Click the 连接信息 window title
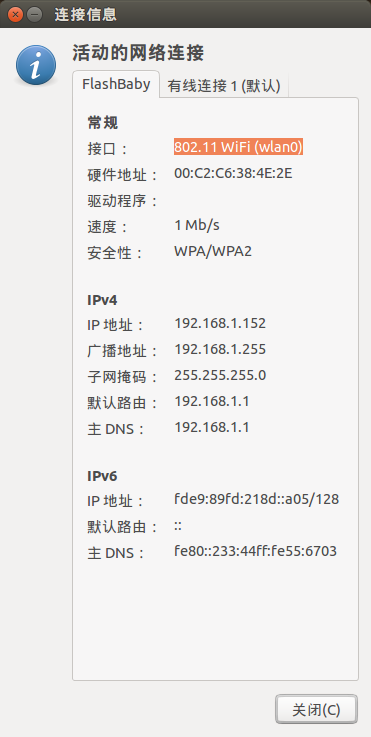 (85, 15)
